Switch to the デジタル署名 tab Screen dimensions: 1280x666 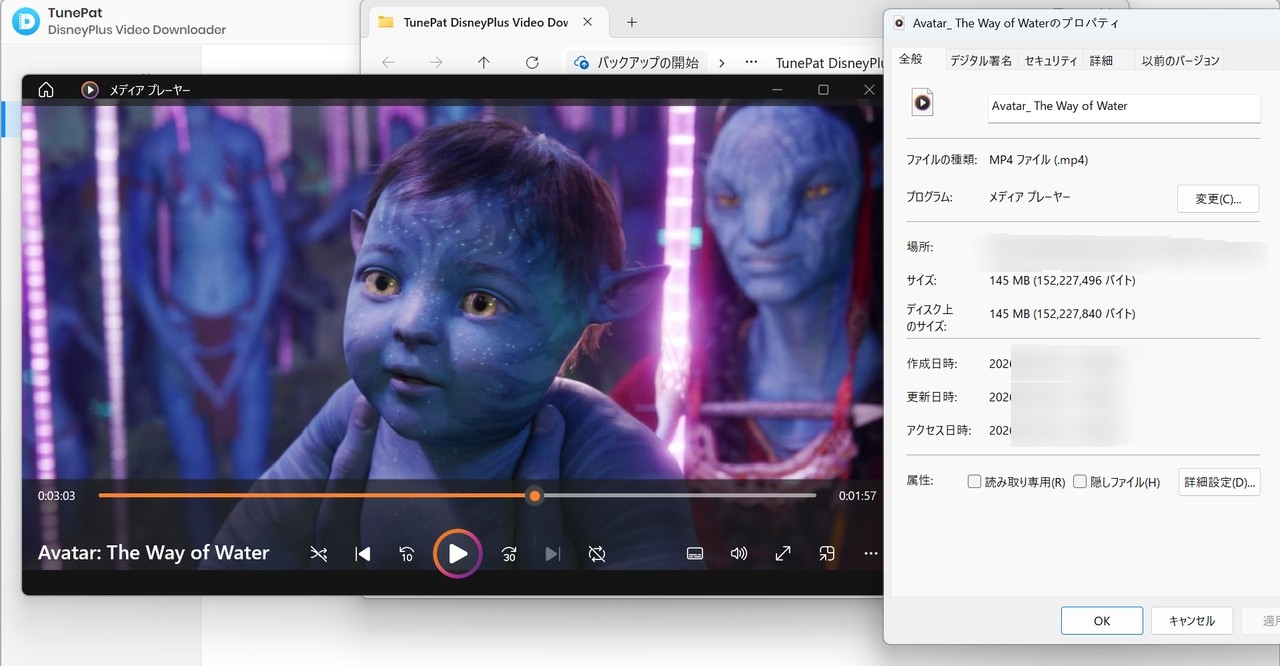980,61
